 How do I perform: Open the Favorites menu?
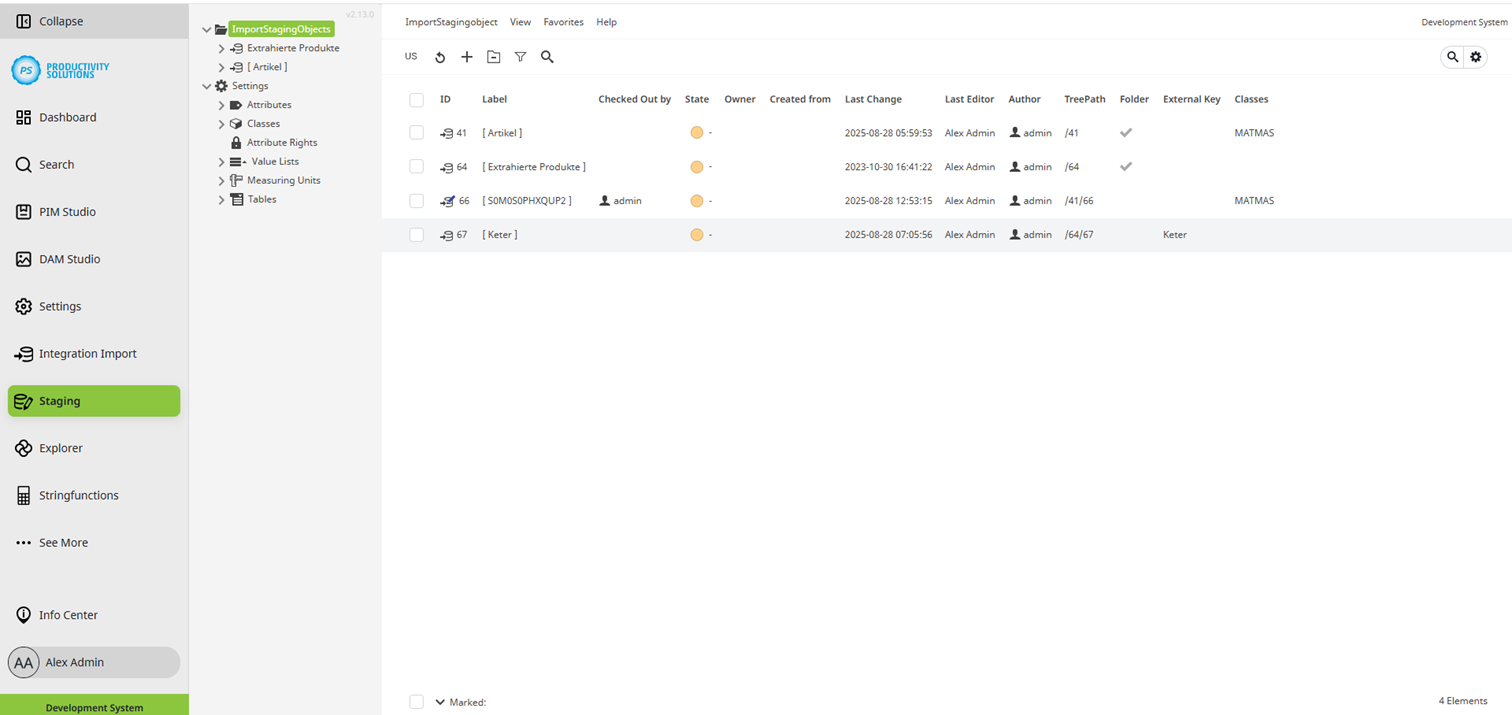pyautogui.click(x=563, y=21)
